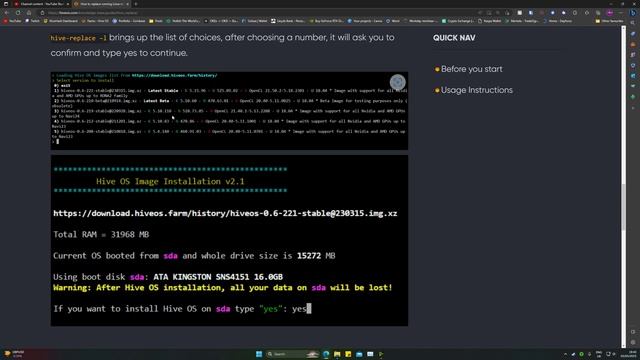This screenshot has width=640, height=360.
Task: Open a new browser tab with plus button
Action: coord(136,4)
